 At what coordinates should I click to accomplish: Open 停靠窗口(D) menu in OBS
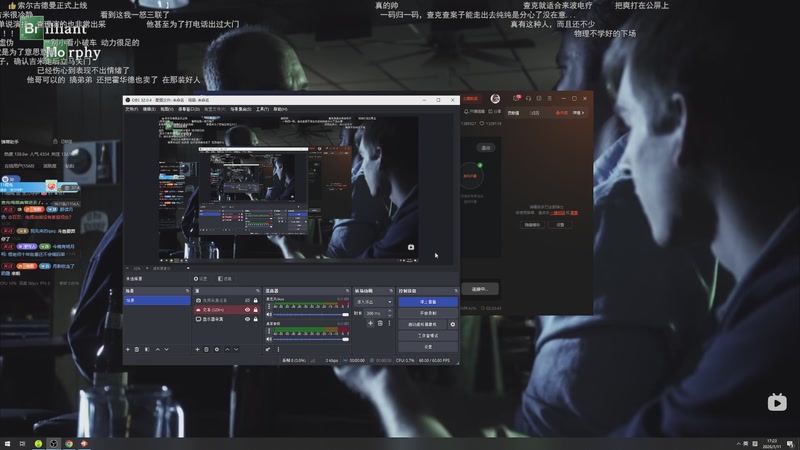[x=189, y=109]
